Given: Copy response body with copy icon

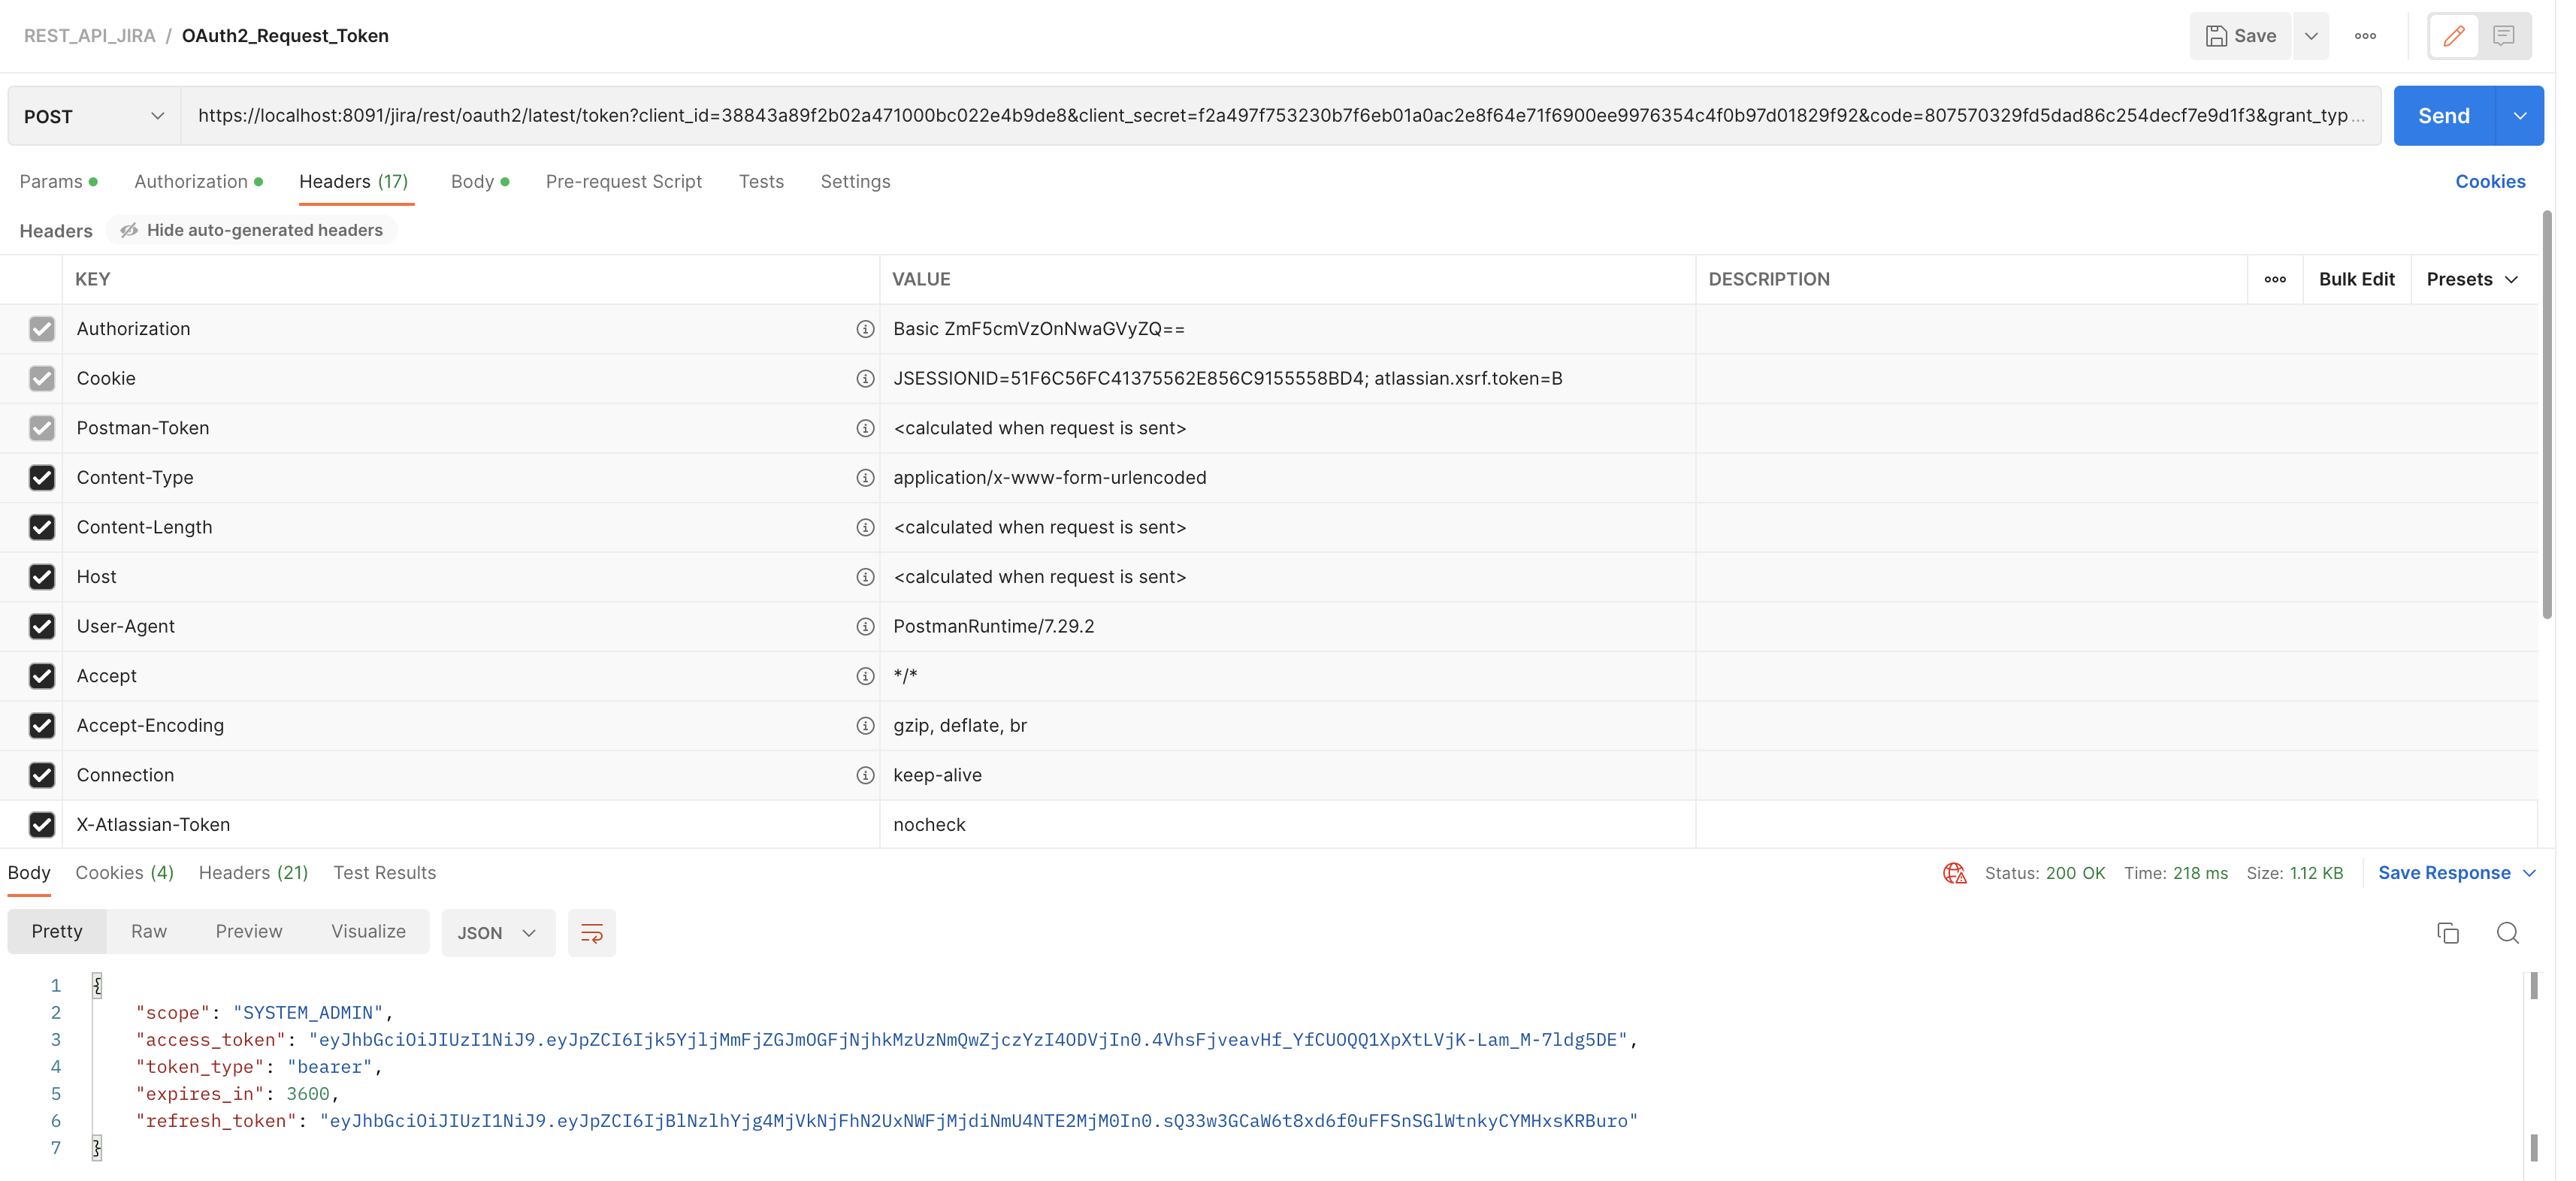Looking at the screenshot, I should [x=2447, y=933].
